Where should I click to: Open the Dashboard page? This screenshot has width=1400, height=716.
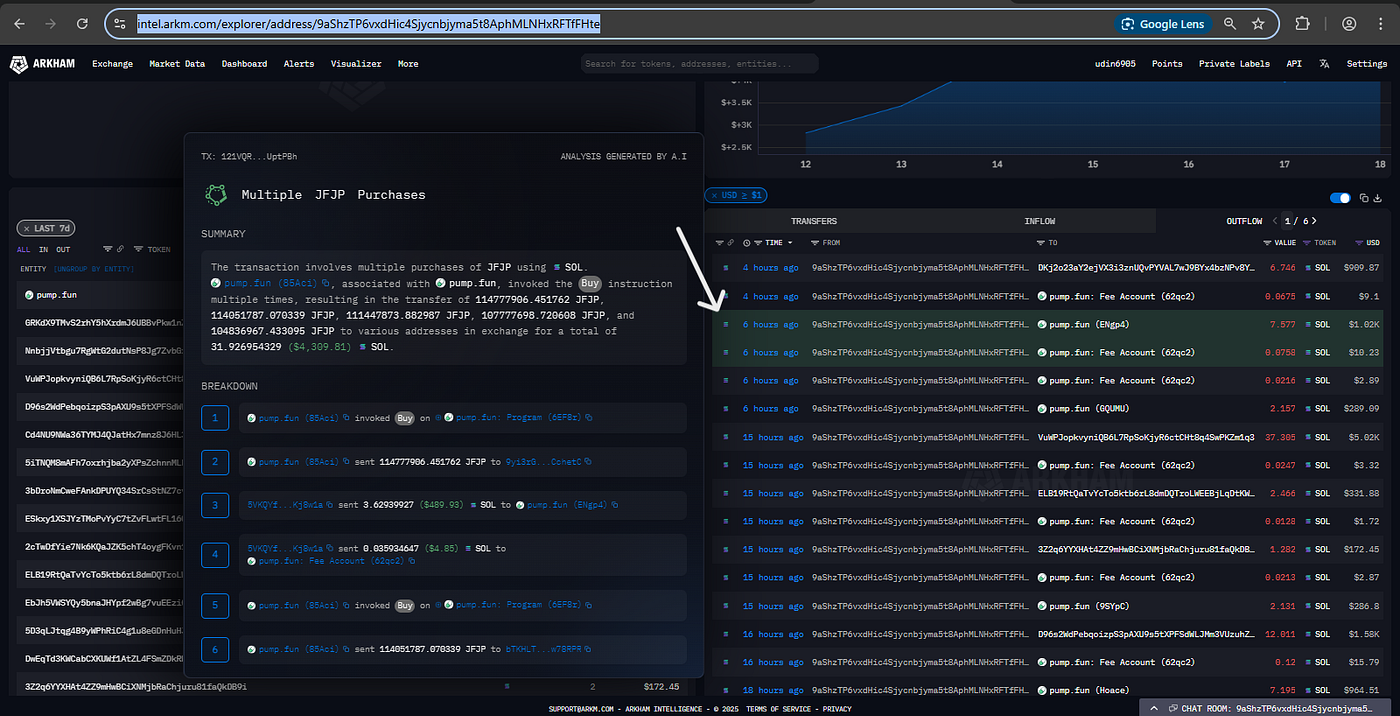click(244, 64)
